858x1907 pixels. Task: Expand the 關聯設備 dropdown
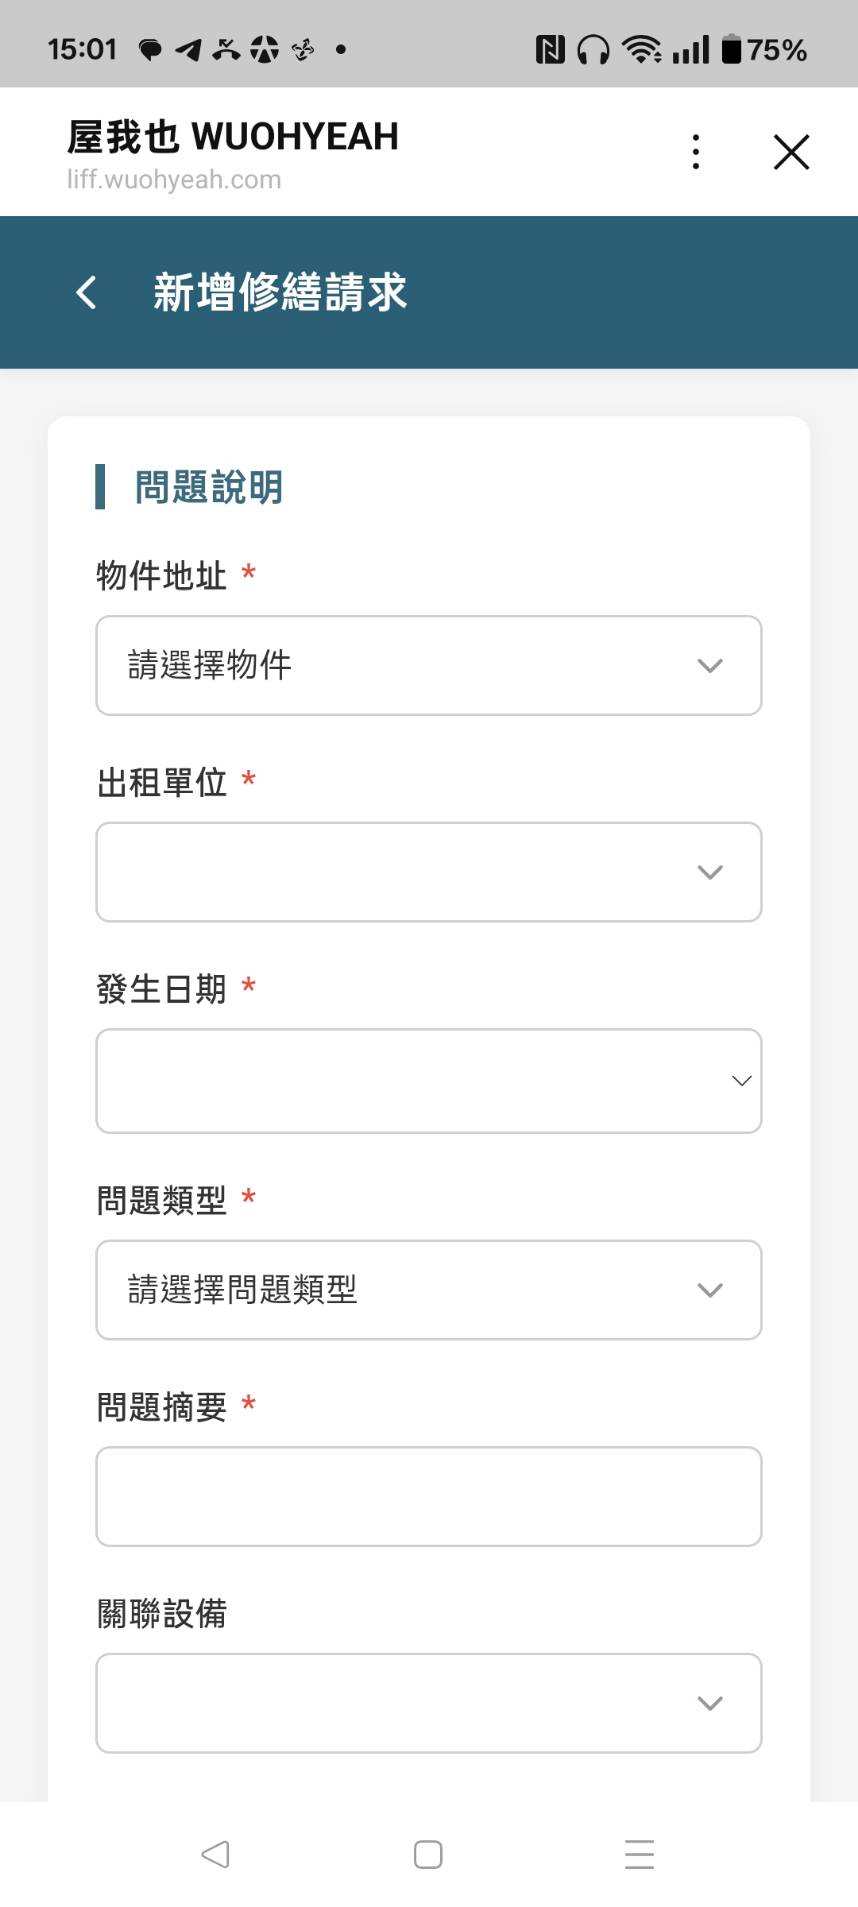click(x=428, y=1703)
